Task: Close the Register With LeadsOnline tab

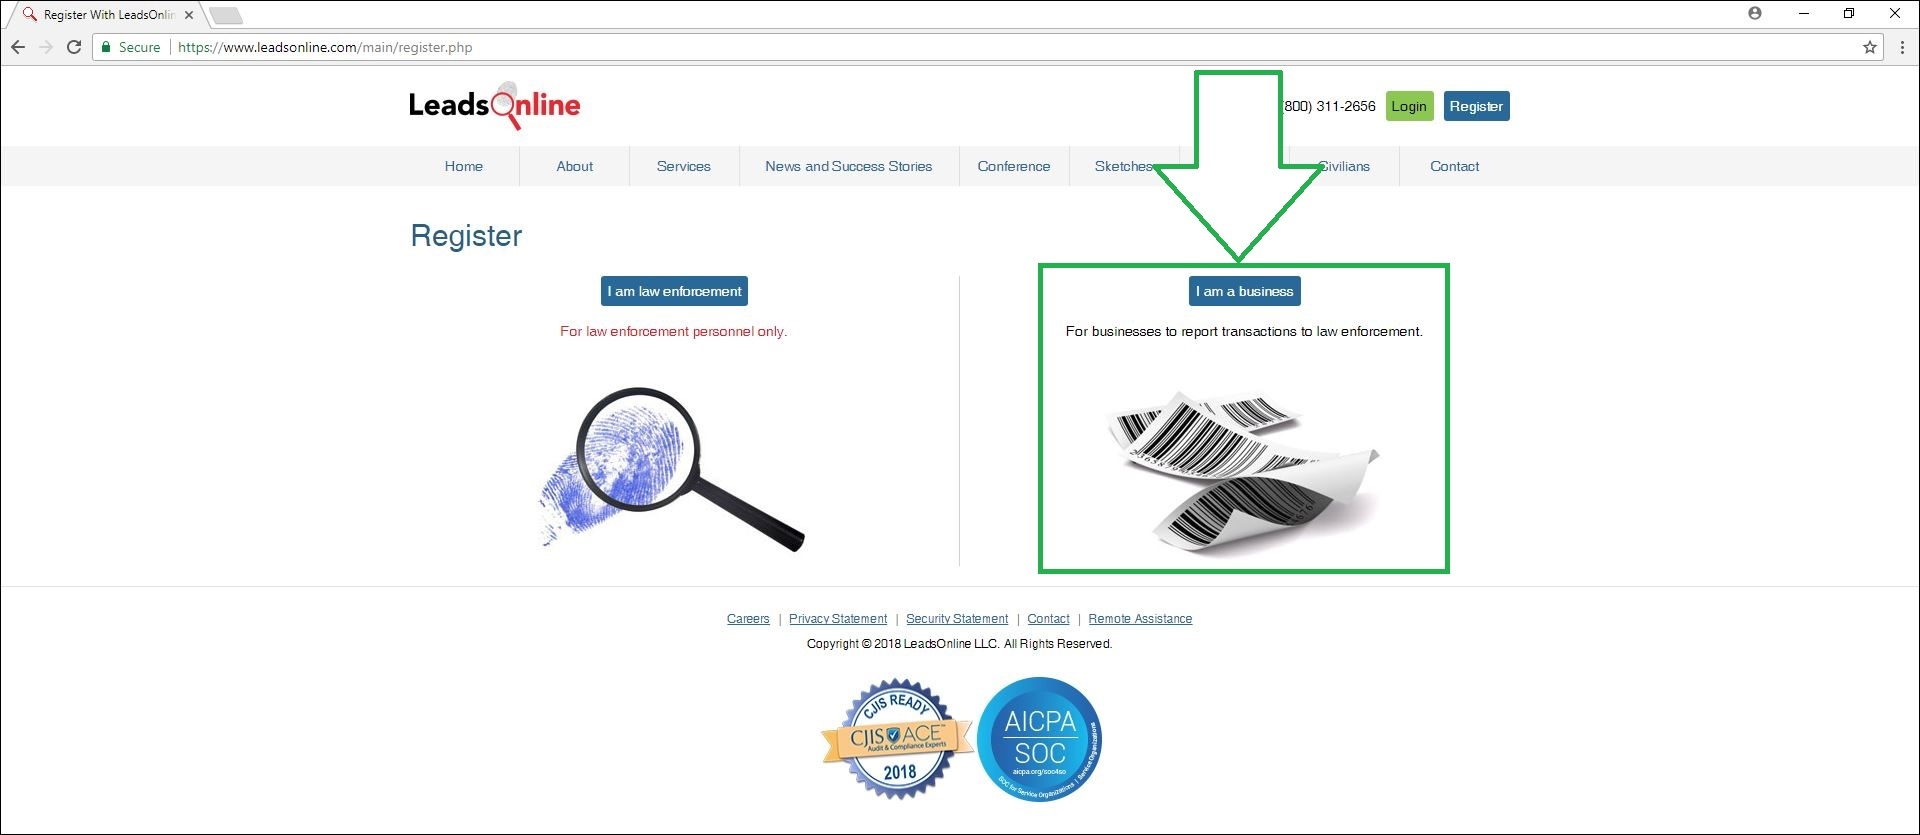Action: pyautogui.click(x=189, y=15)
